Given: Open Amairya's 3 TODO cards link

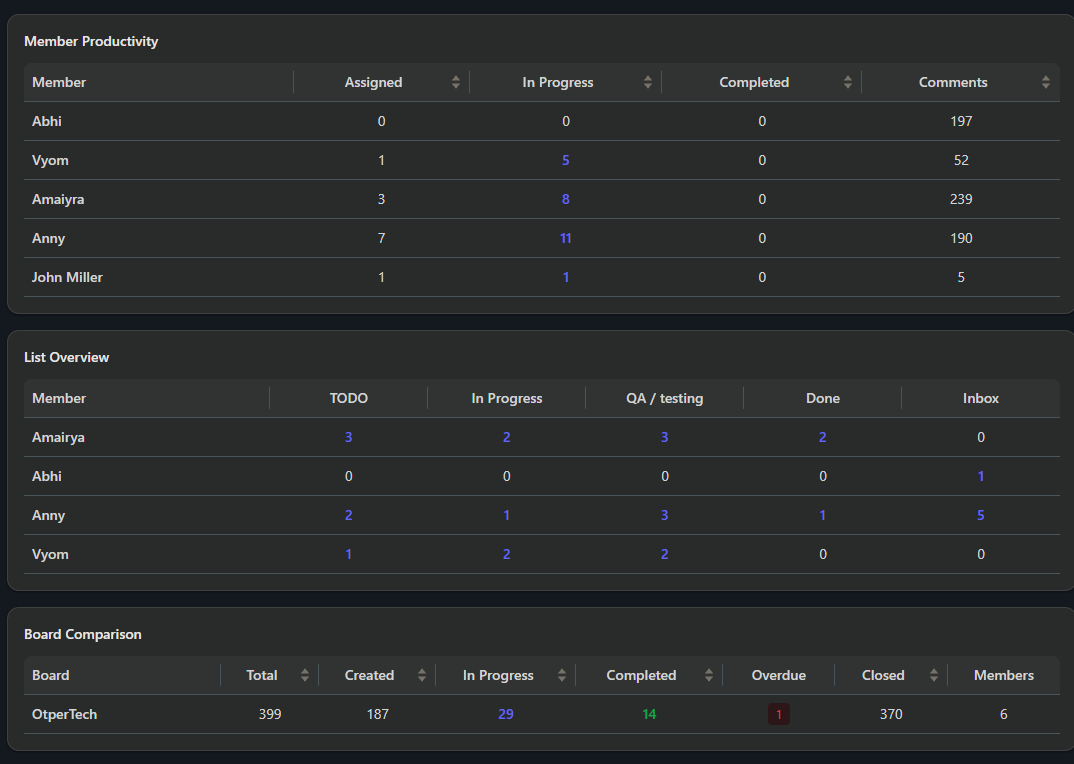Looking at the screenshot, I should (x=349, y=437).
